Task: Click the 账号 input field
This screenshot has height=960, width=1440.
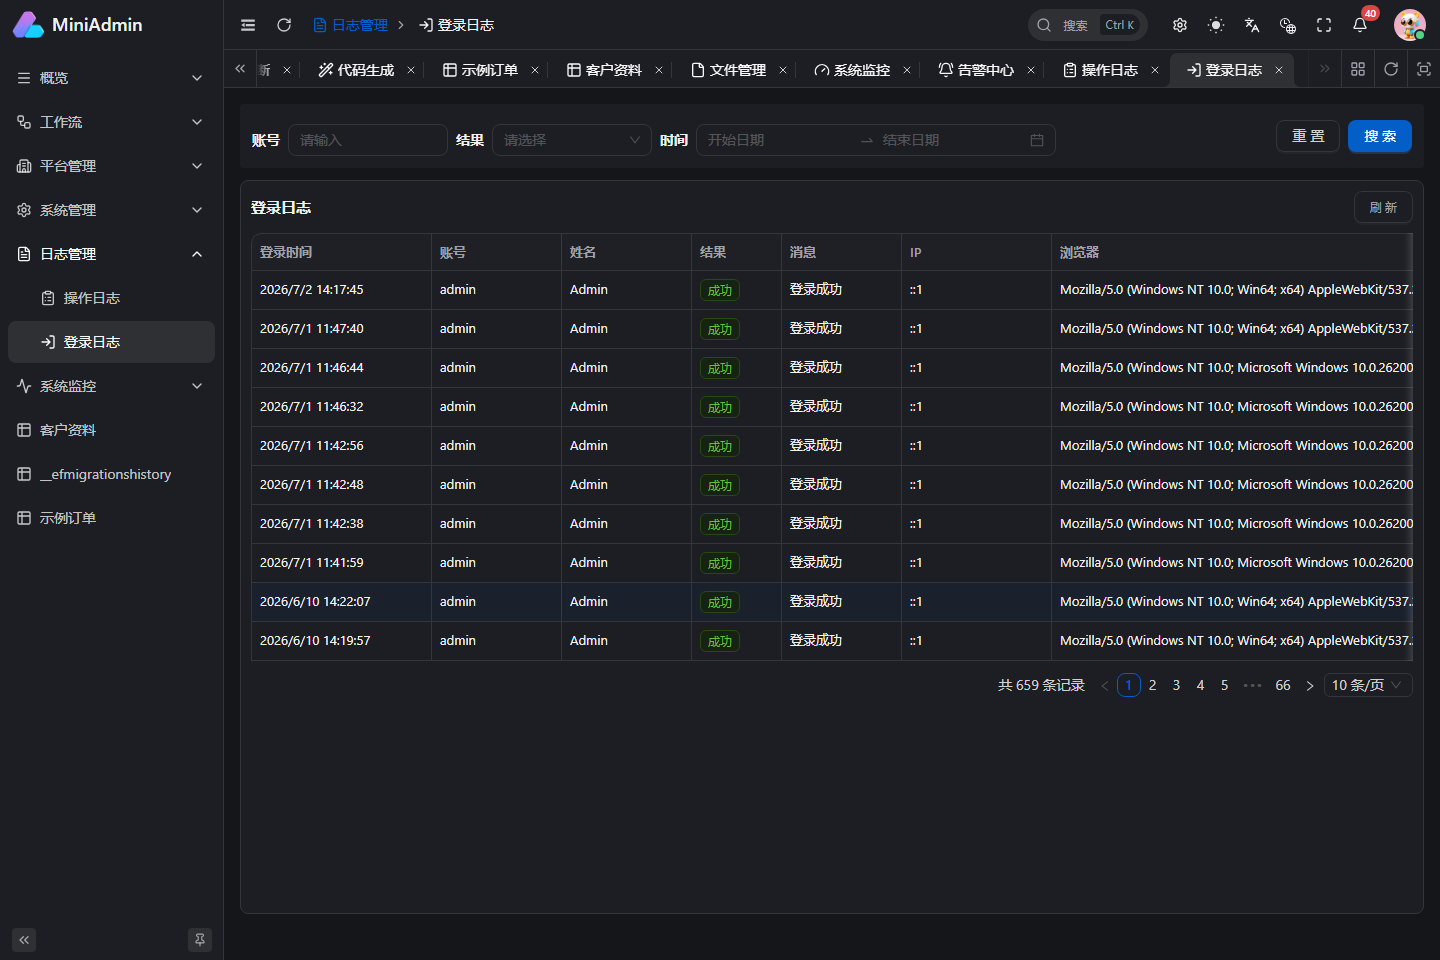Action: pyautogui.click(x=368, y=140)
